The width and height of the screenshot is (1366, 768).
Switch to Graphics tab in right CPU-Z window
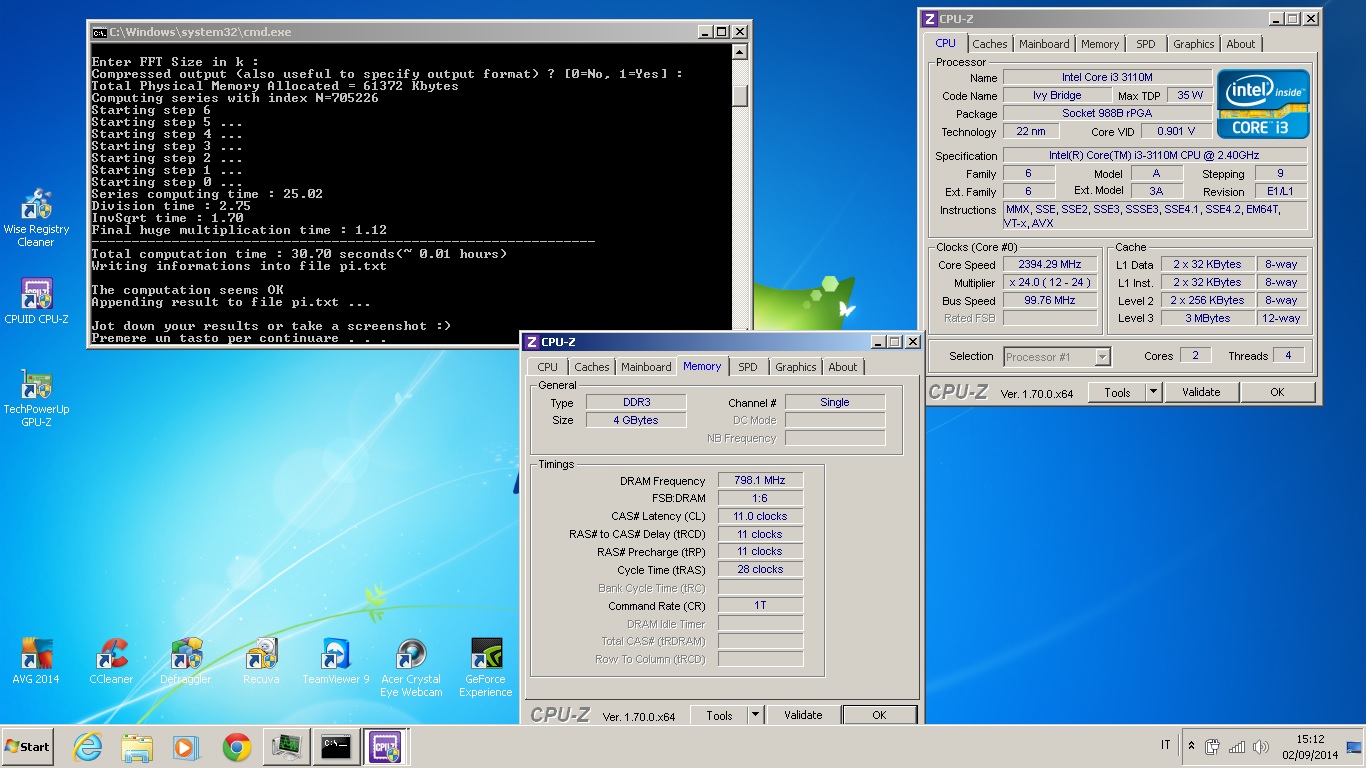pyautogui.click(x=1194, y=44)
